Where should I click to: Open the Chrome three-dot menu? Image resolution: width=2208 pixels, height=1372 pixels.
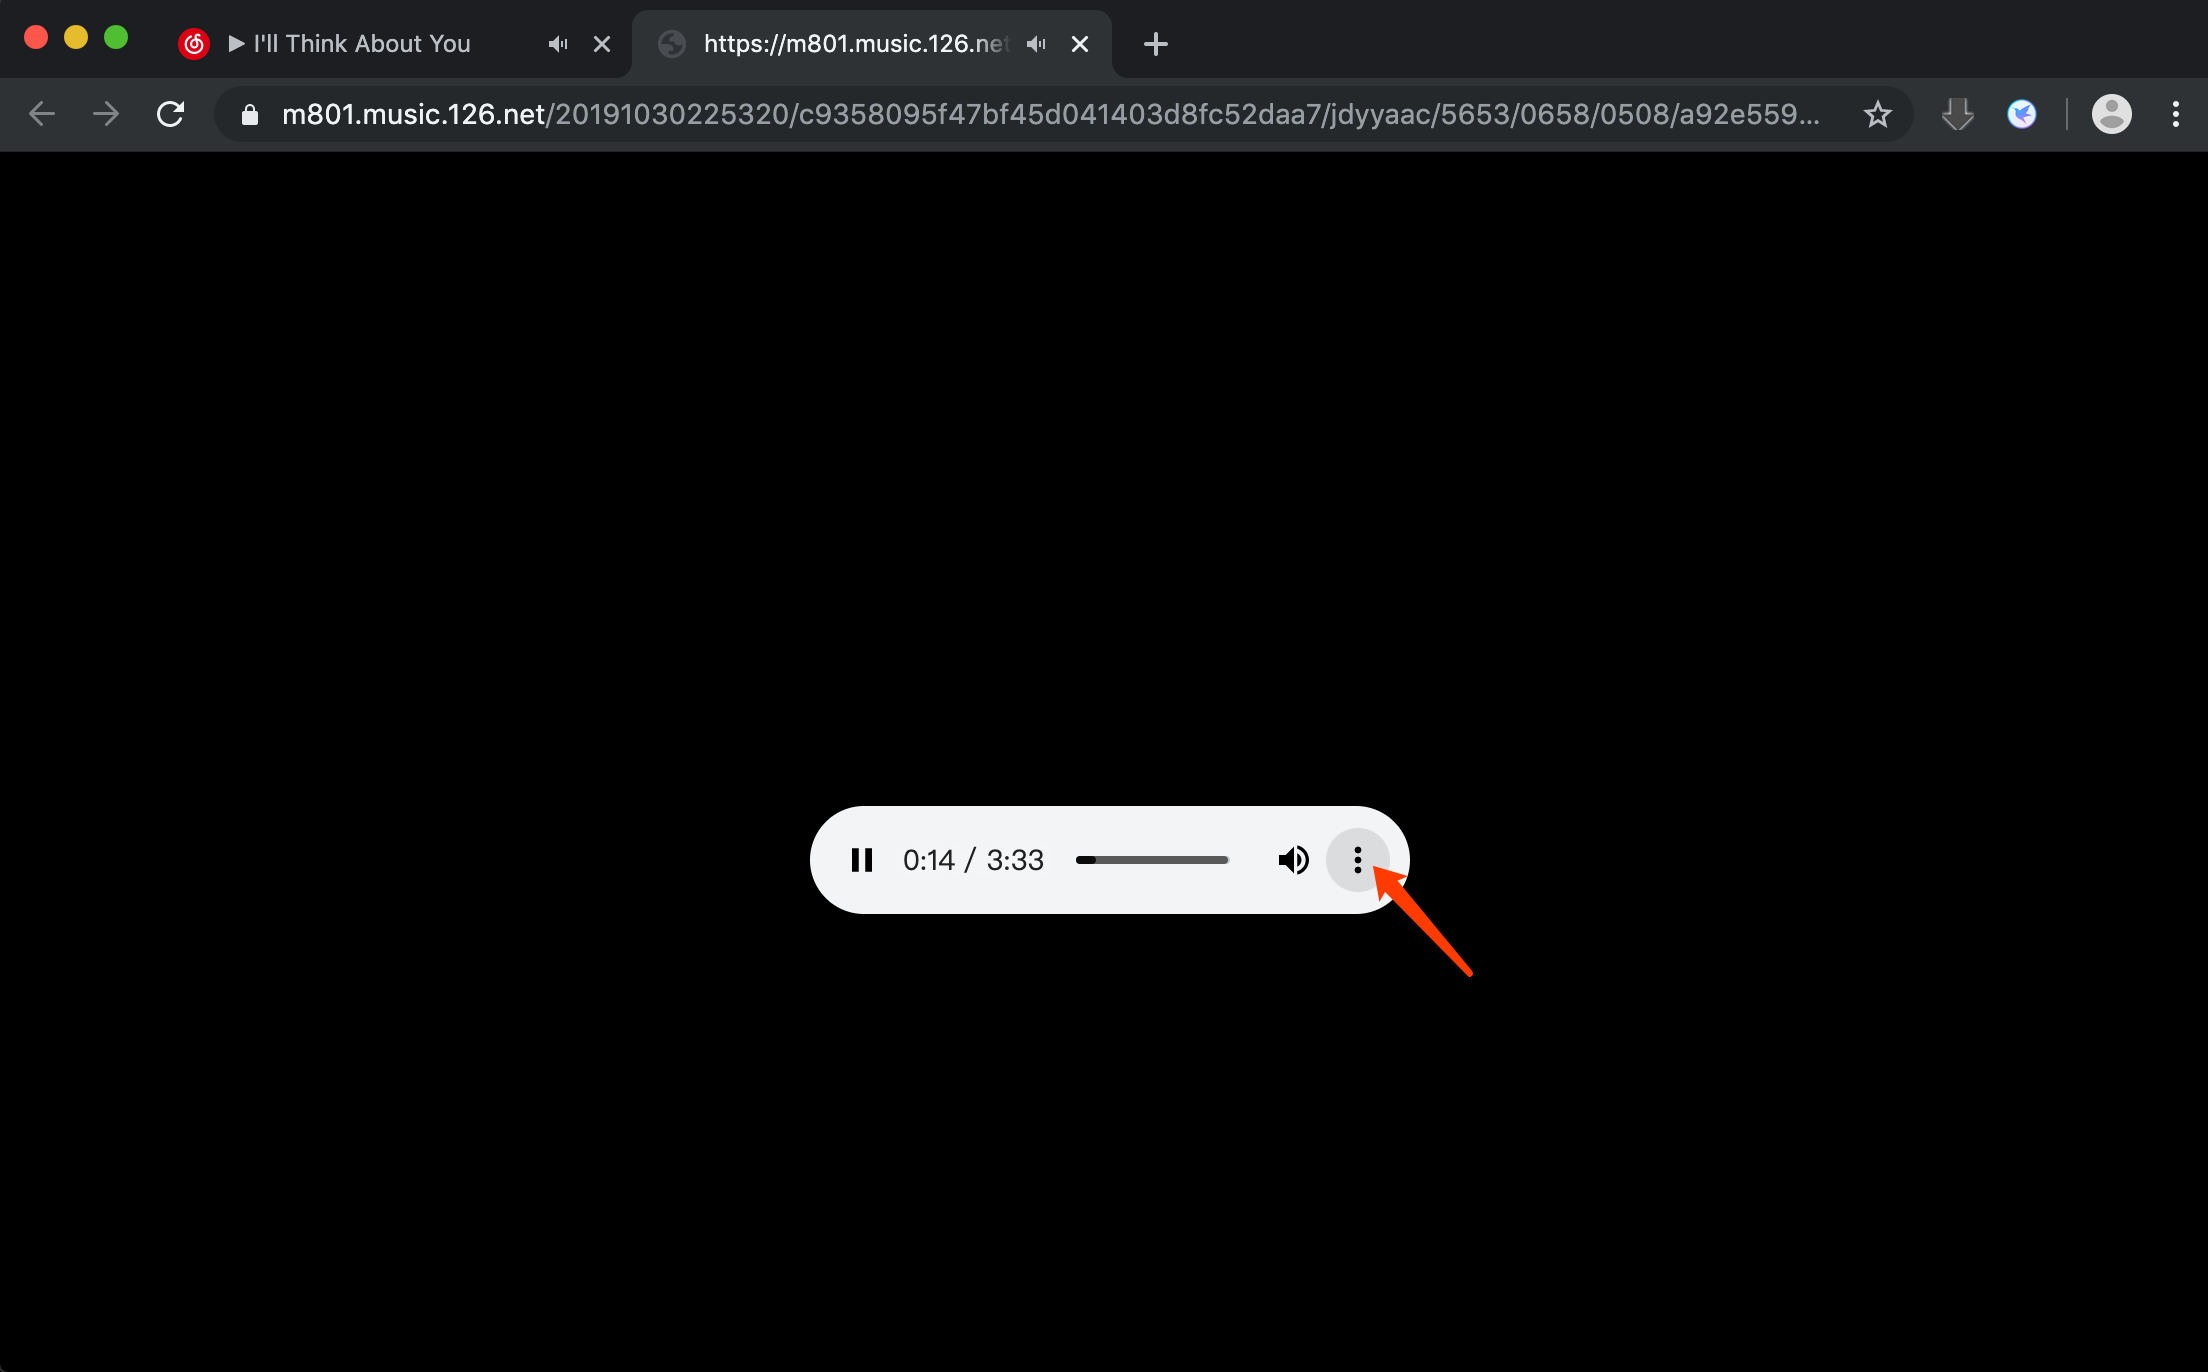[2175, 114]
